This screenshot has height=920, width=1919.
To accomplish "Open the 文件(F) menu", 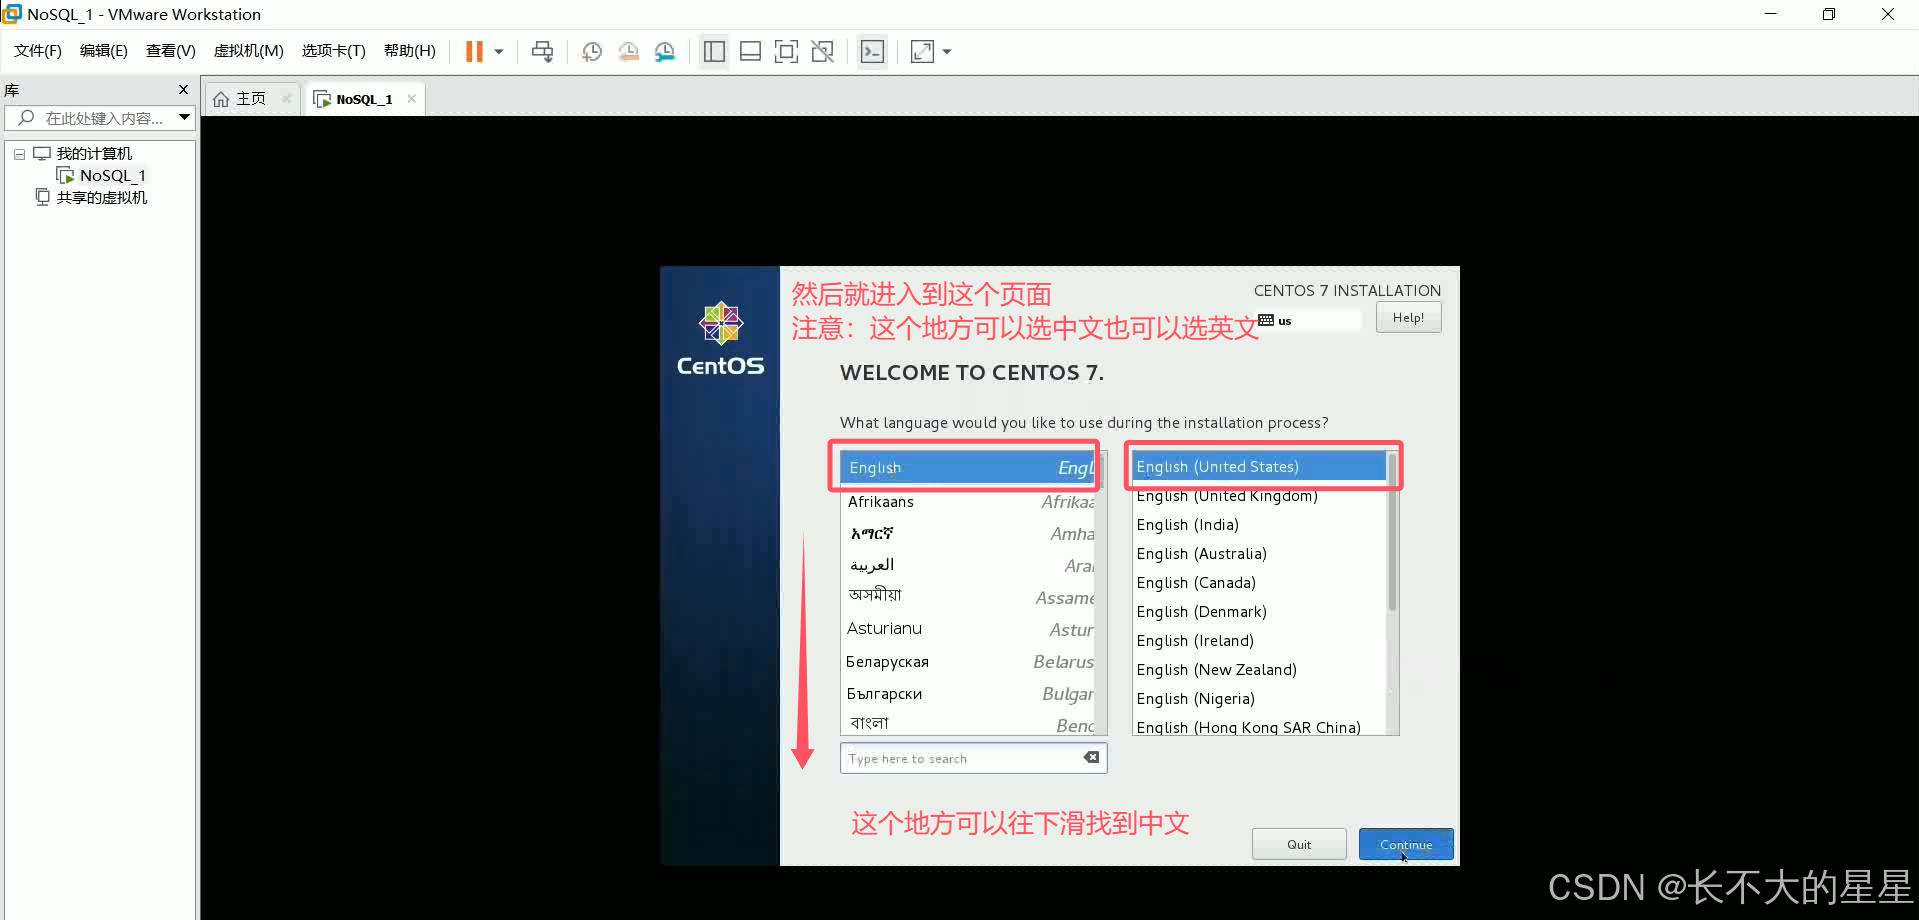I will pos(38,51).
